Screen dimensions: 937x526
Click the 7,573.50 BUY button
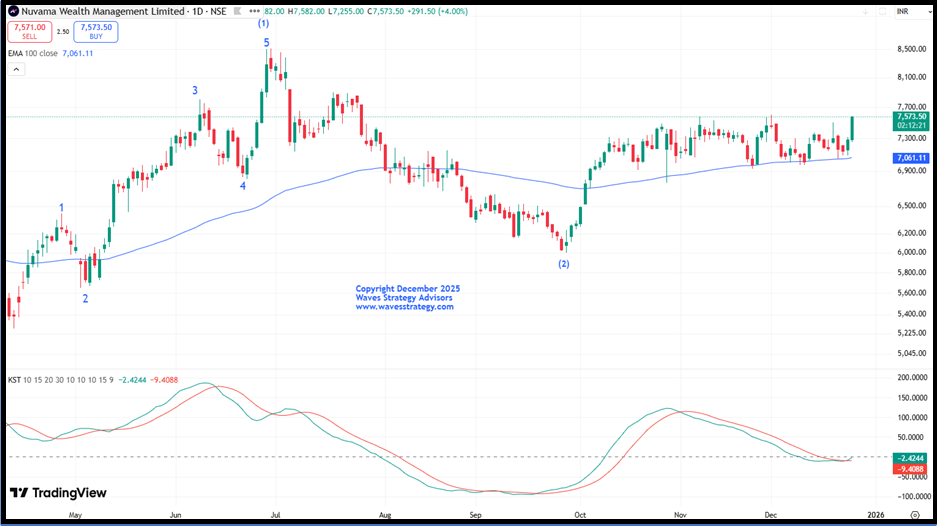(x=96, y=32)
